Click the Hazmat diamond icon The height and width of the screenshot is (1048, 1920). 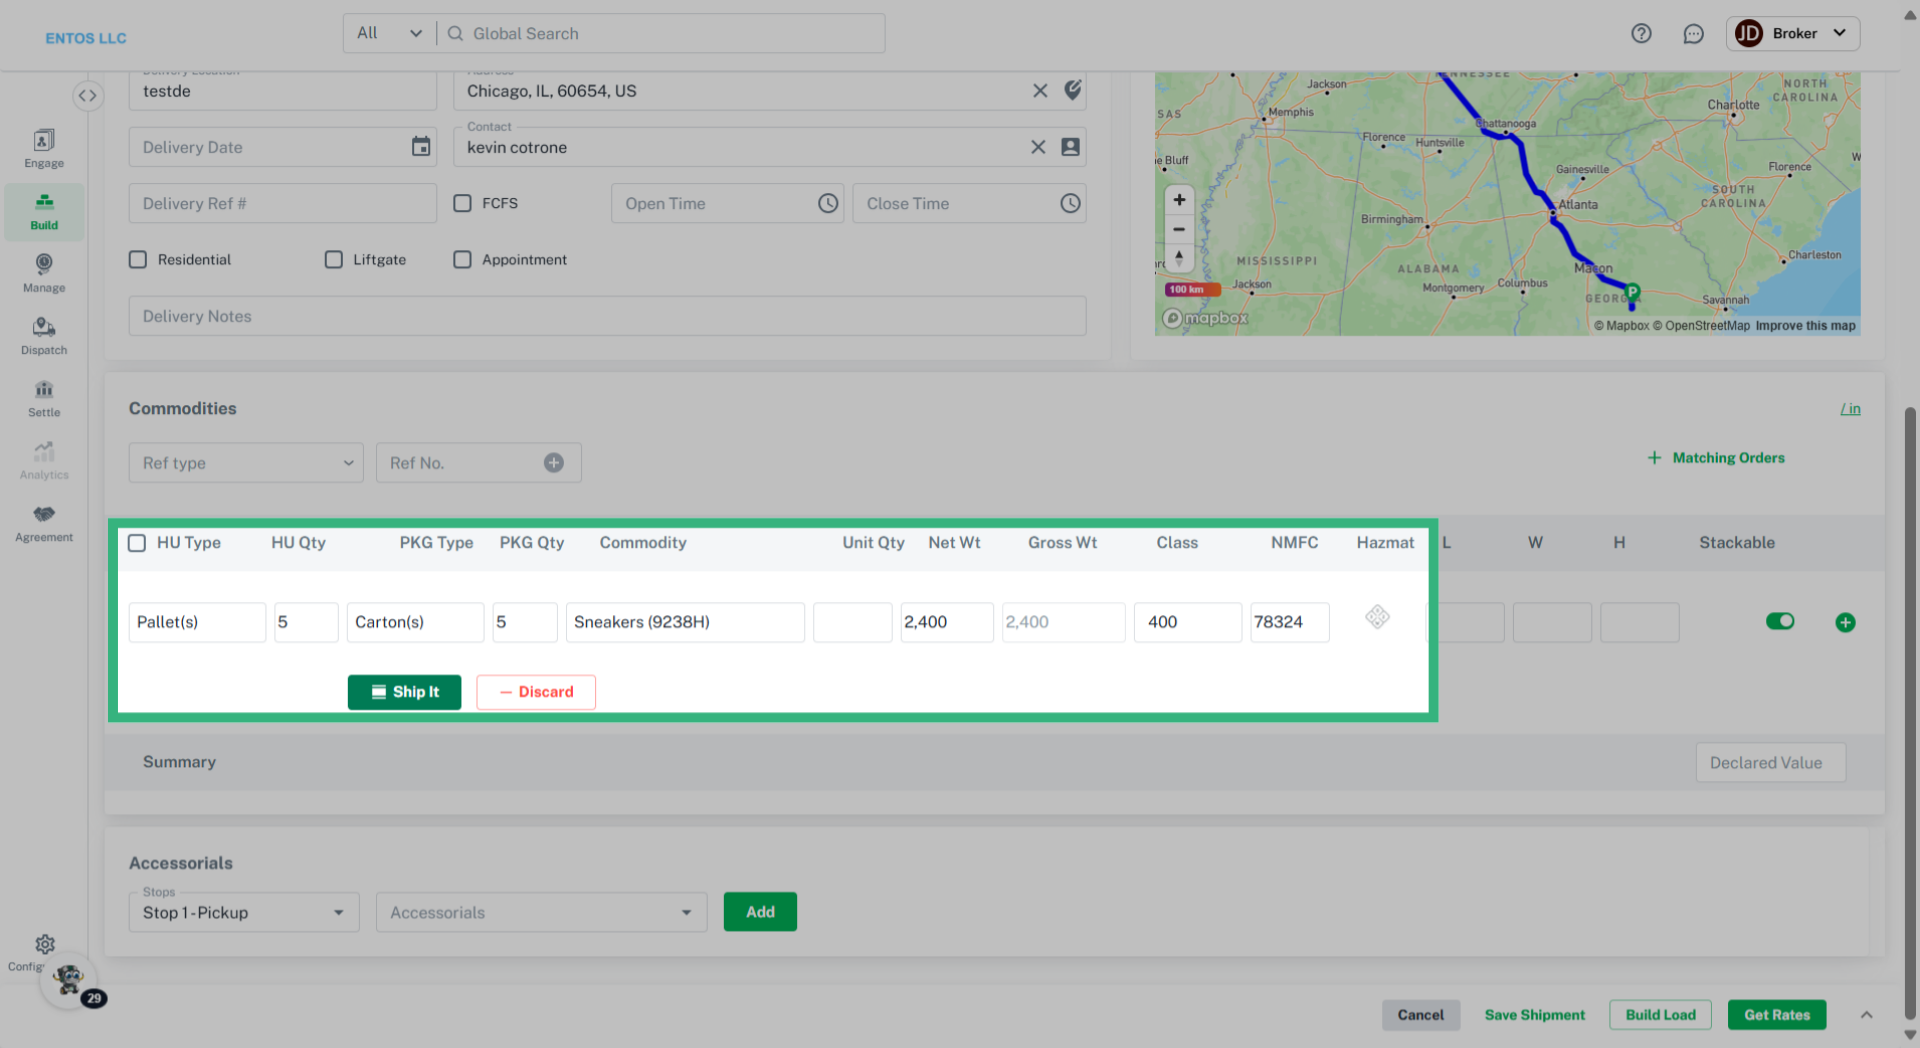click(x=1377, y=617)
